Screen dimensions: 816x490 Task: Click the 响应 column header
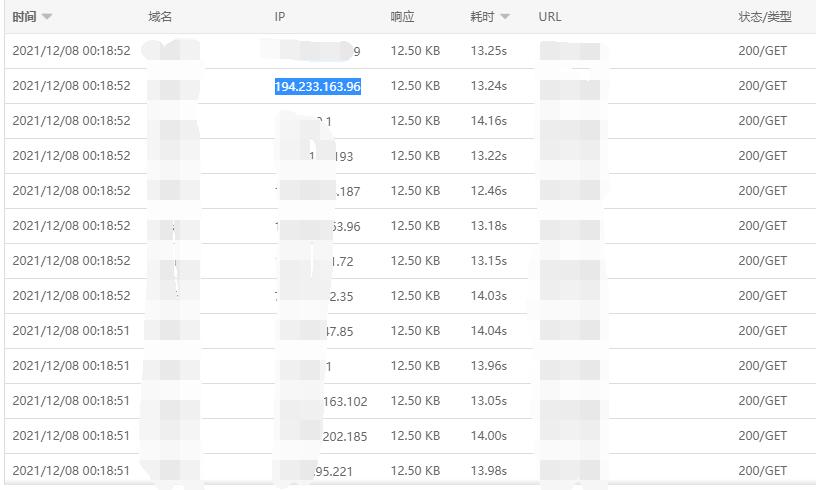[402, 17]
